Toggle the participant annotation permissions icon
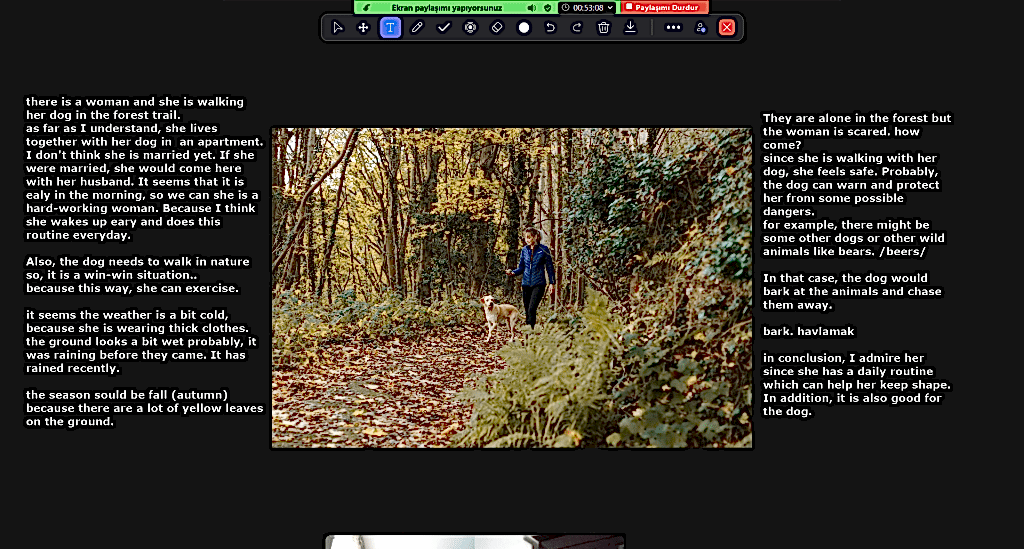1024x549 pixels. pos(700,28)
